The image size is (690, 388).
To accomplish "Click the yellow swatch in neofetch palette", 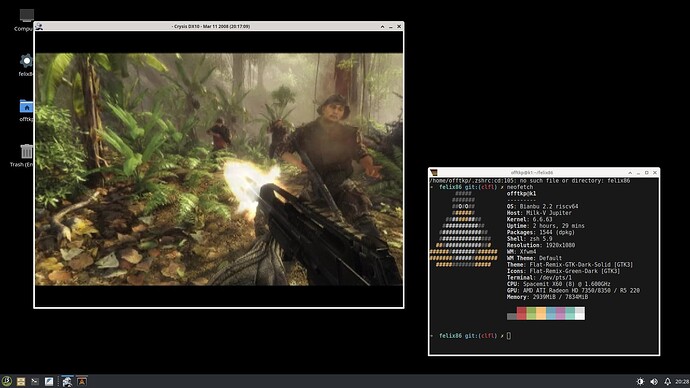I will (541, 313).
